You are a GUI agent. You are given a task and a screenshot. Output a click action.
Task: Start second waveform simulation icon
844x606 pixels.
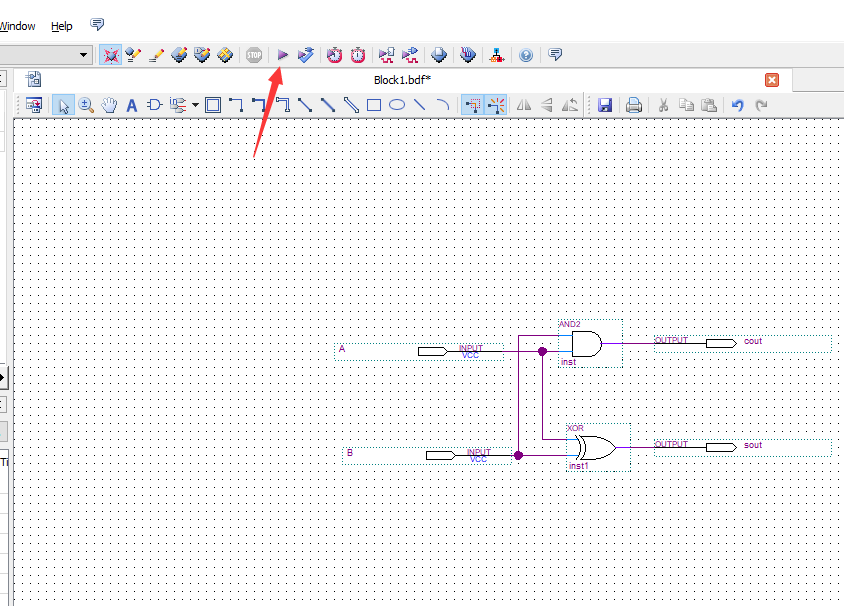pyautogui.click(x=410, y=55)
